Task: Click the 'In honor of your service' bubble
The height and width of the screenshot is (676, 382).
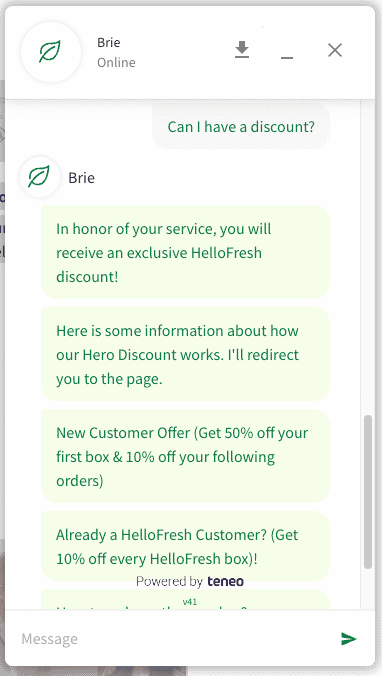Action: tap(185, 252)
